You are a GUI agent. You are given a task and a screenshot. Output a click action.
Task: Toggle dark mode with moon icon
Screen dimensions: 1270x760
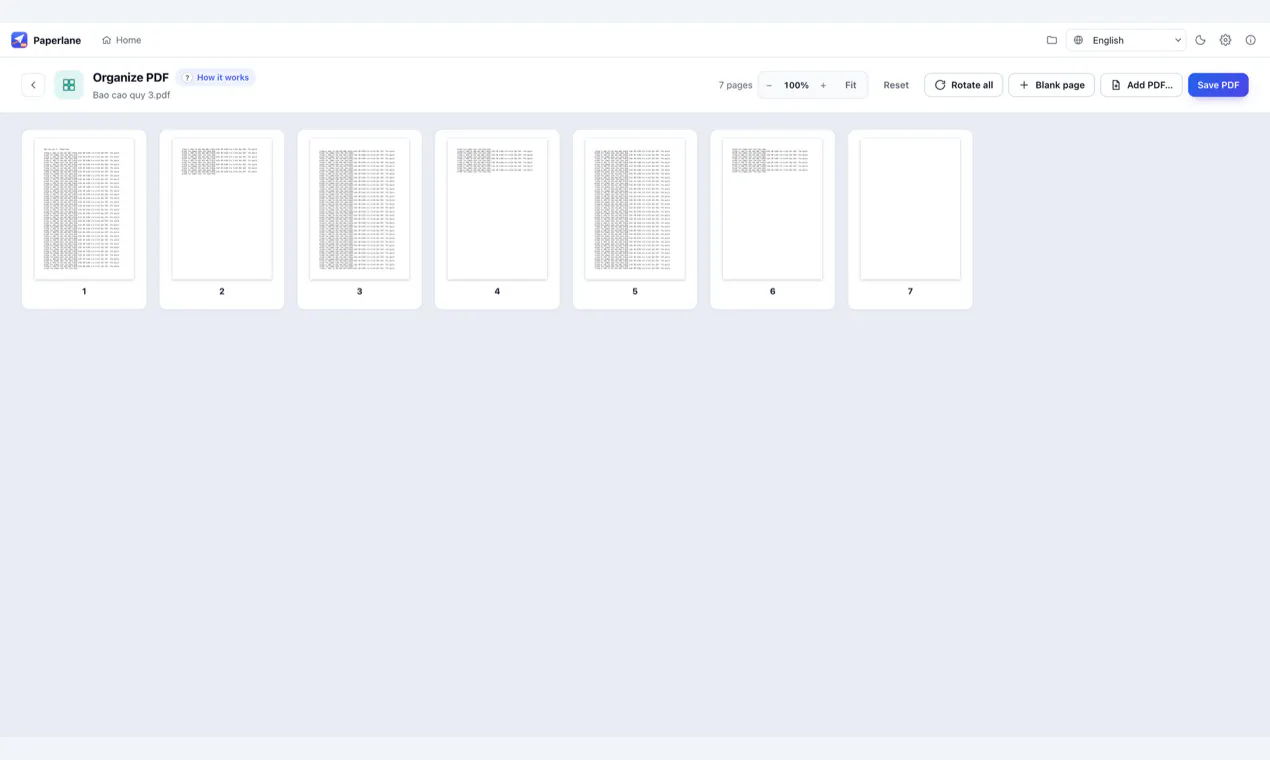click(1200, 40)
